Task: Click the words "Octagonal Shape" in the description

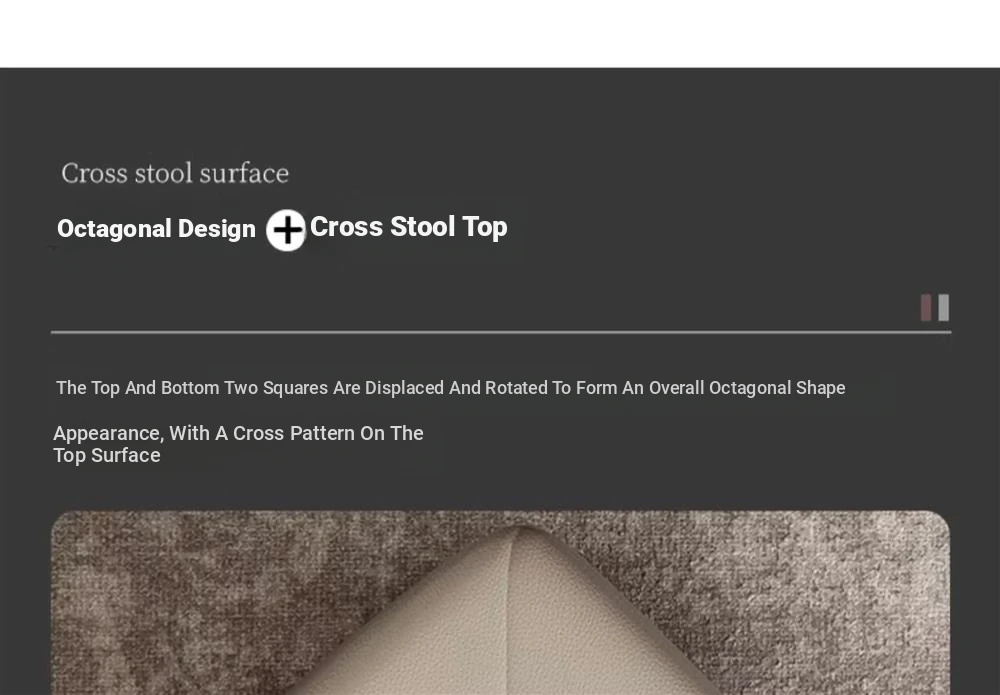Action: 777,388
